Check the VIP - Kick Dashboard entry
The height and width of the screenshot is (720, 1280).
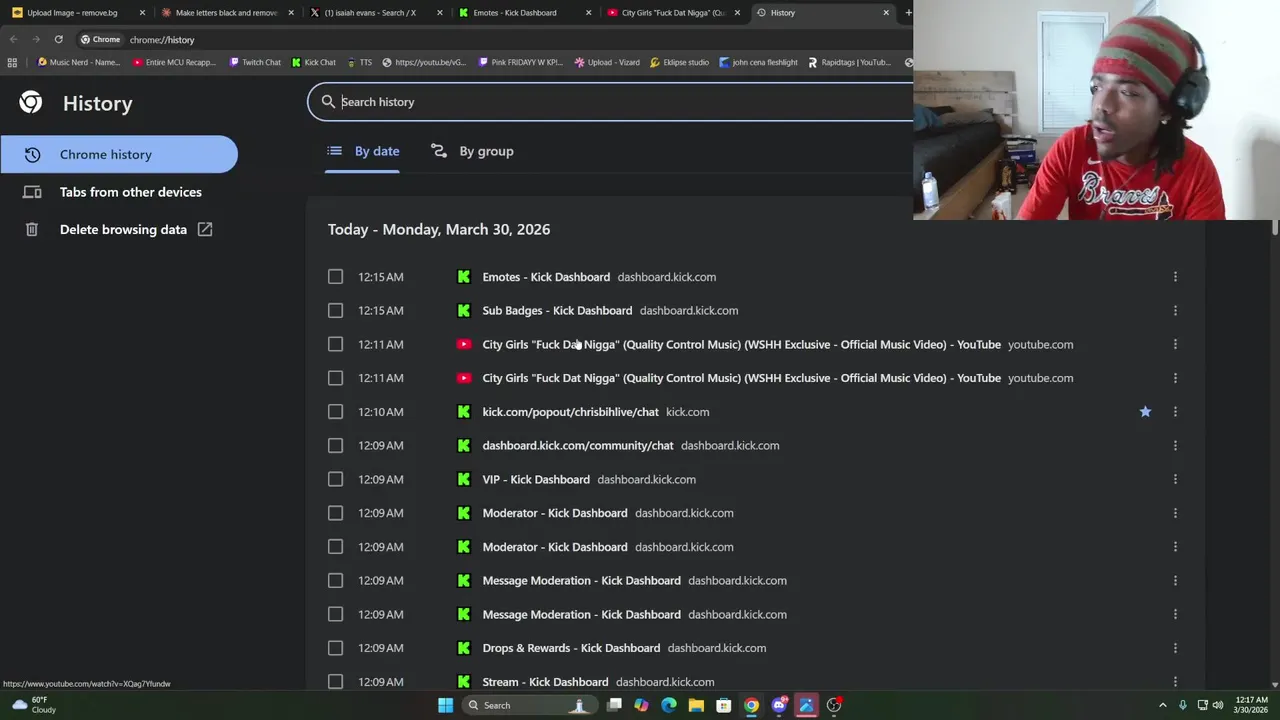pyautogui.click(x=335, y=479)
